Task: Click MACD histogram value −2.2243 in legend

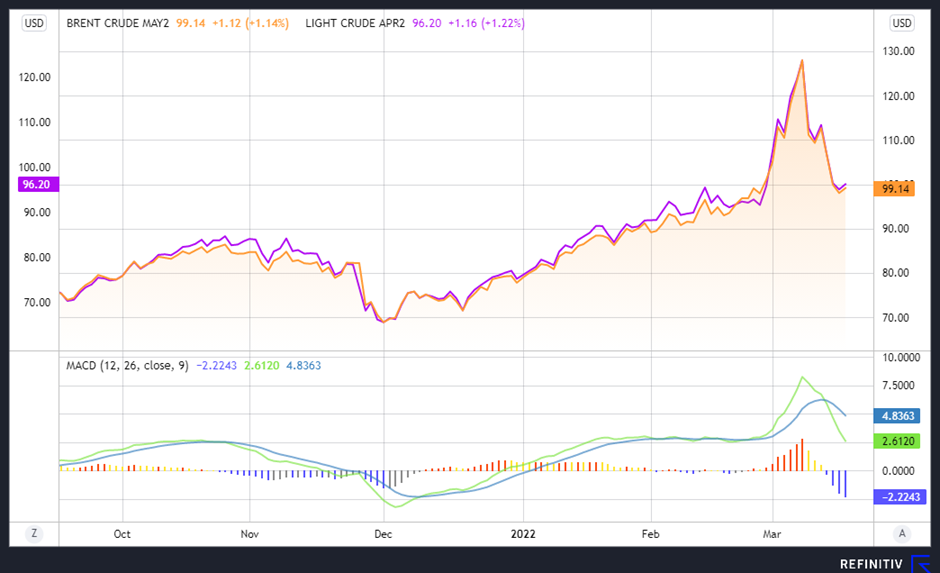Action: click(216, 366)
